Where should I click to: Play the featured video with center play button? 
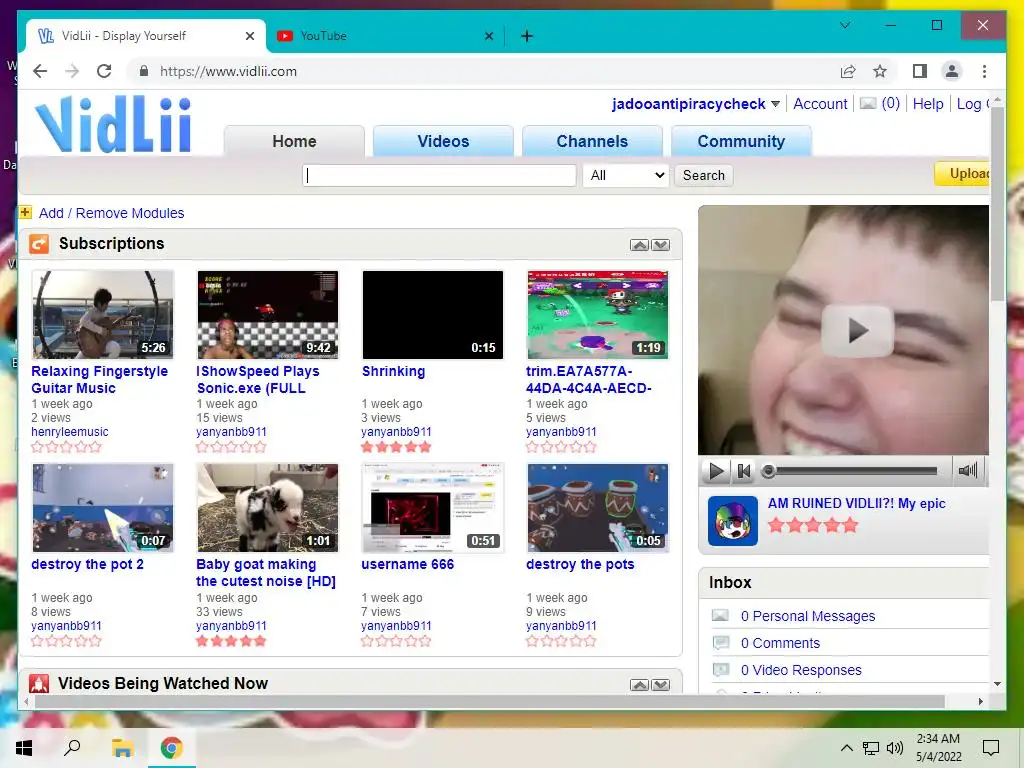pos(857,331)
